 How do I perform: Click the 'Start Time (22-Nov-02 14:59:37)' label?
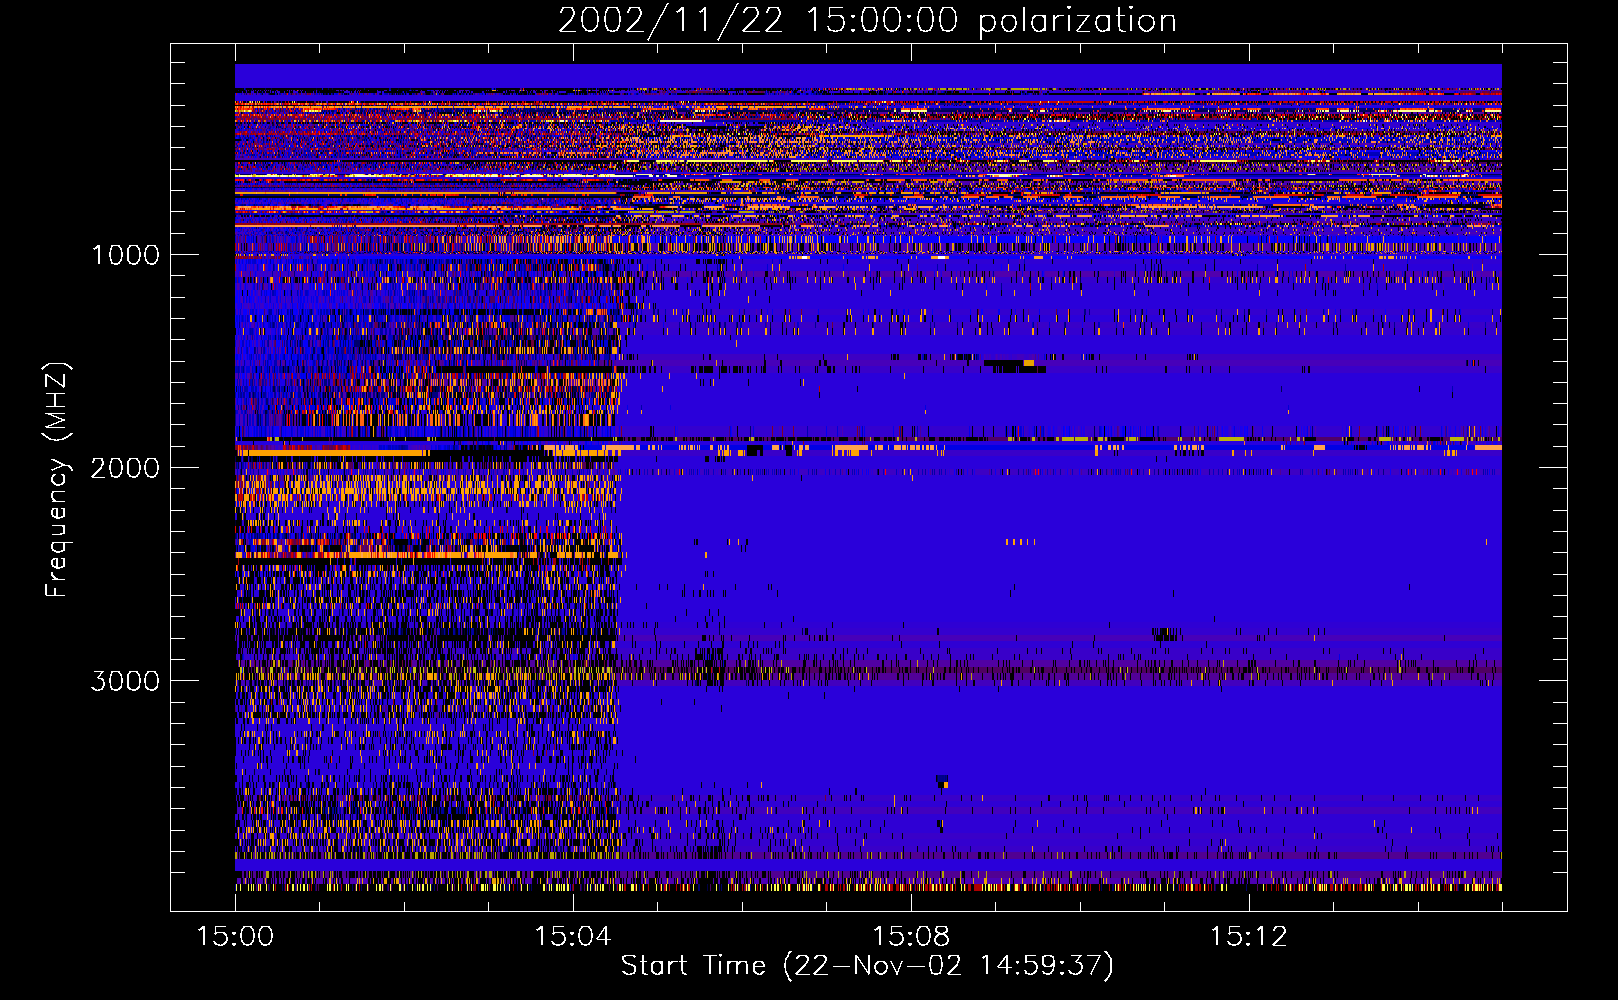coord(867,966)
